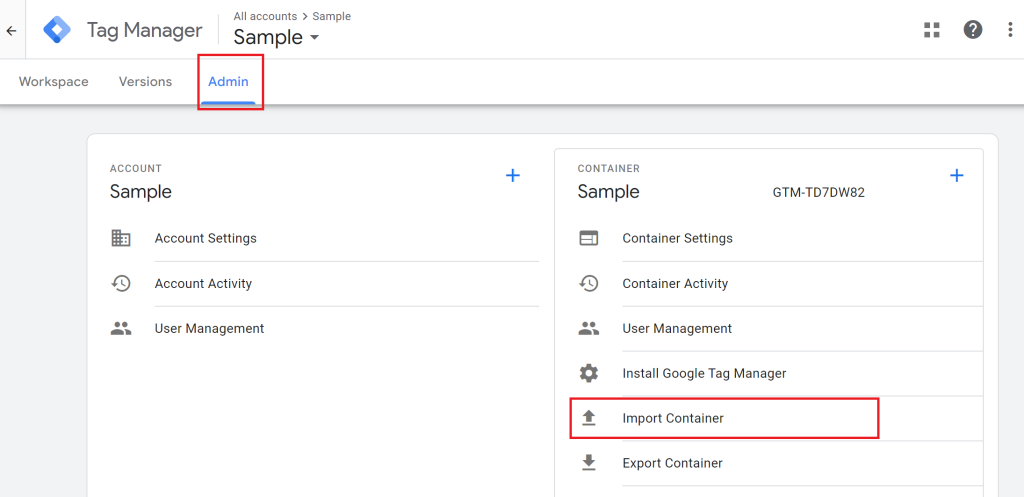Open Import Container
Screen dimensions: 1024x497
click(673, 418)
